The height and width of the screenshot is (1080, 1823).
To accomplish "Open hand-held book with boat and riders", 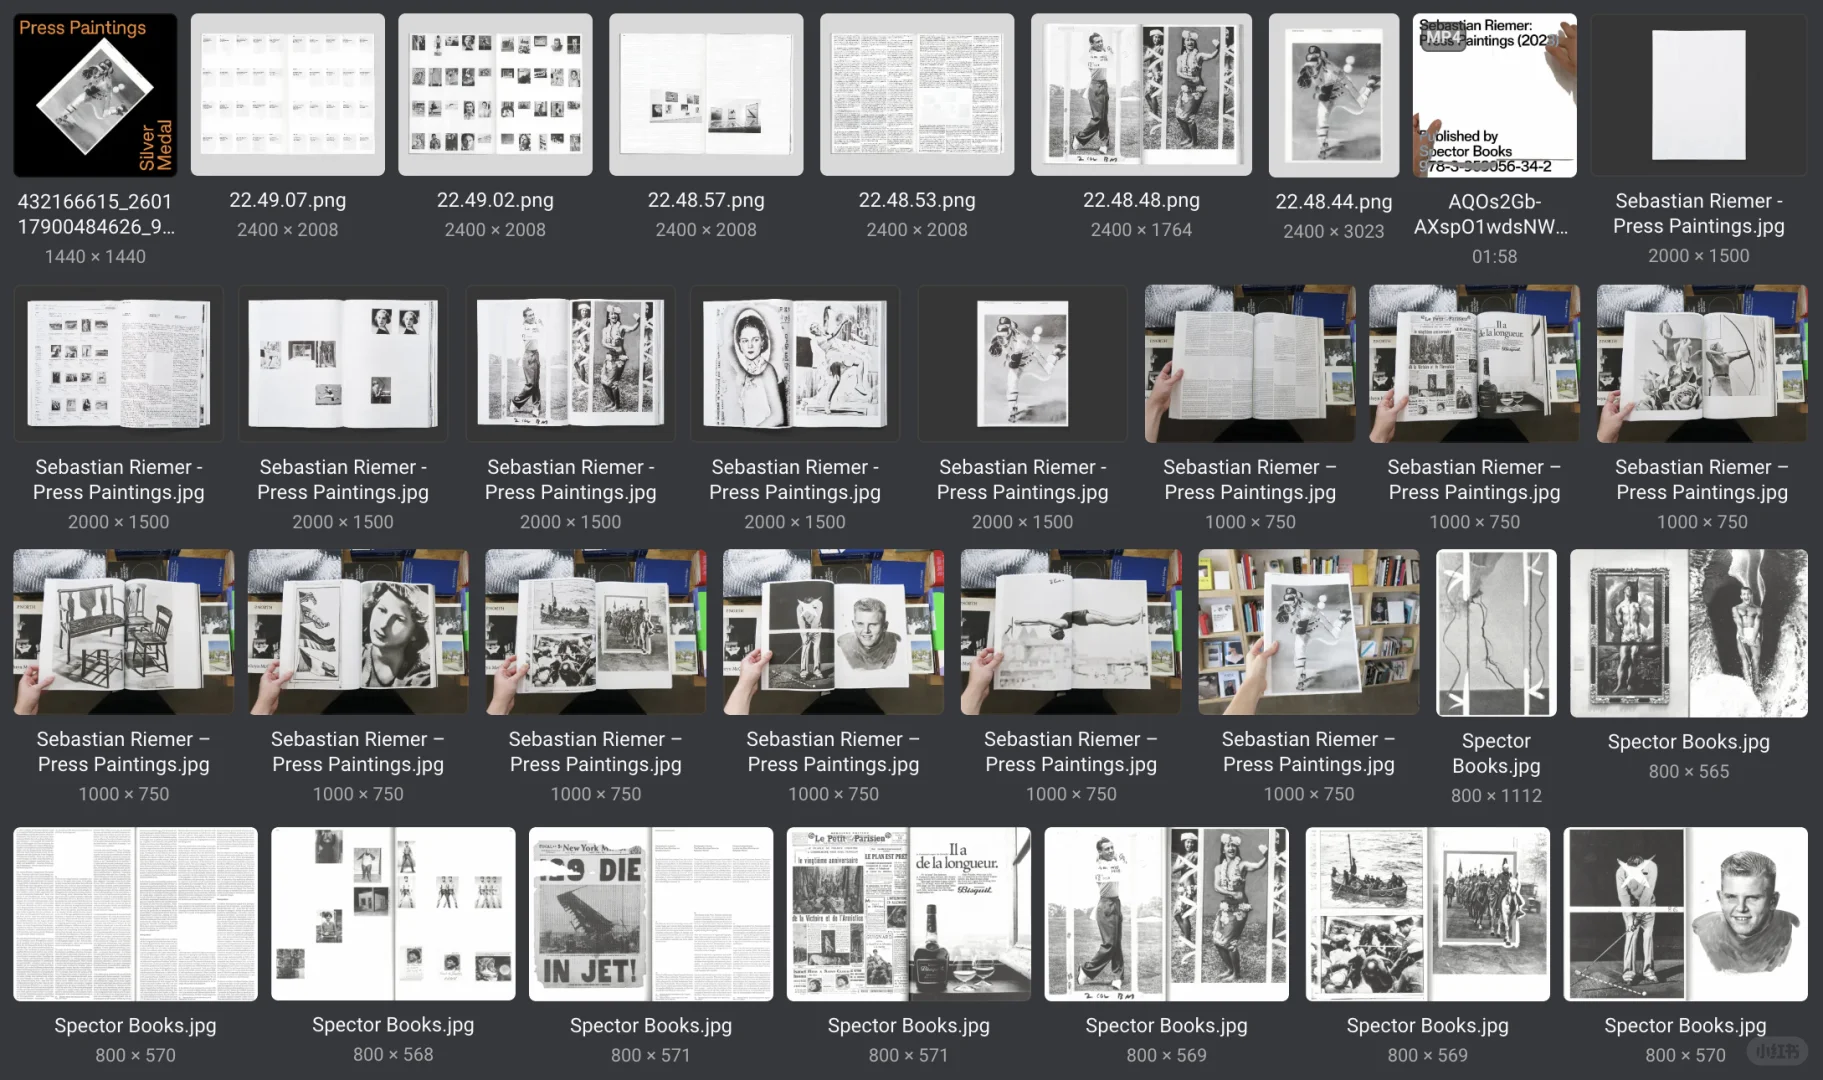I will [596, 632].
